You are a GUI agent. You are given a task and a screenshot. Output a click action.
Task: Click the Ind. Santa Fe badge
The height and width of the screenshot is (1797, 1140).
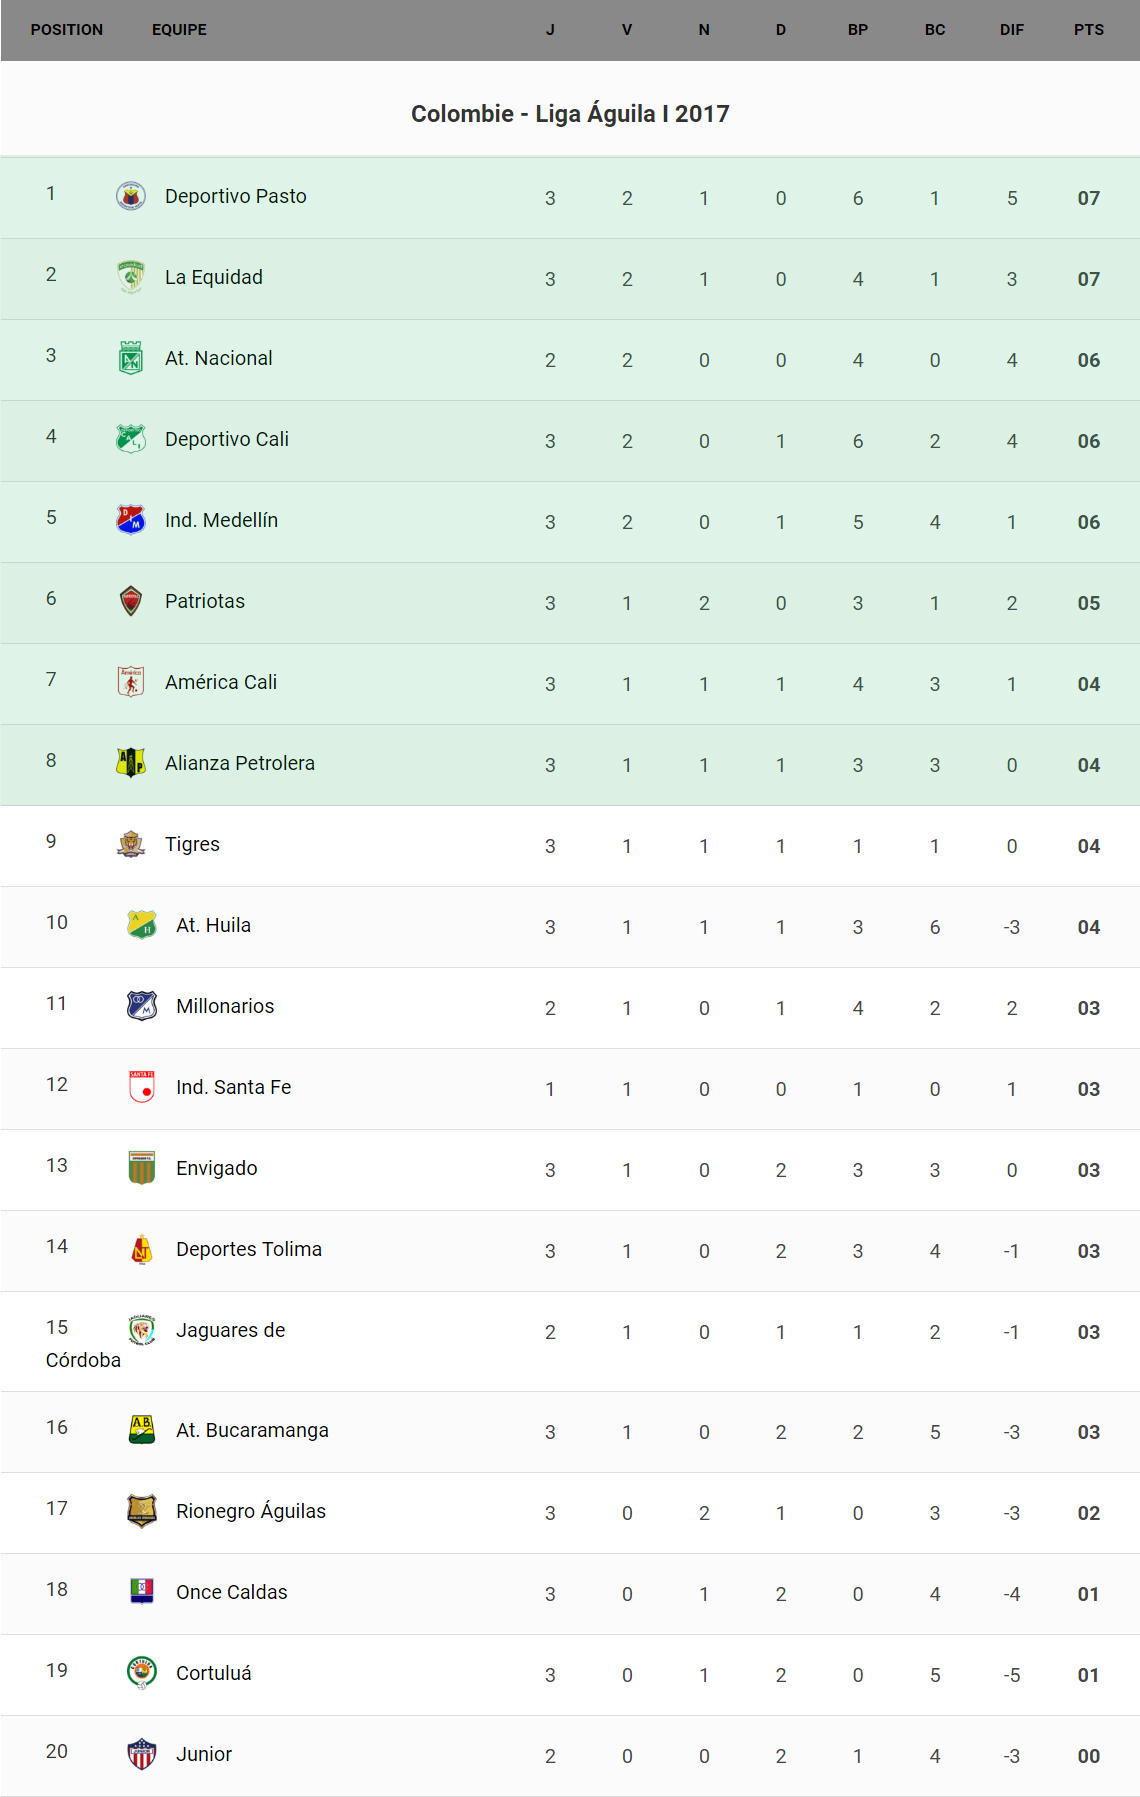[x=142, y=1087]
